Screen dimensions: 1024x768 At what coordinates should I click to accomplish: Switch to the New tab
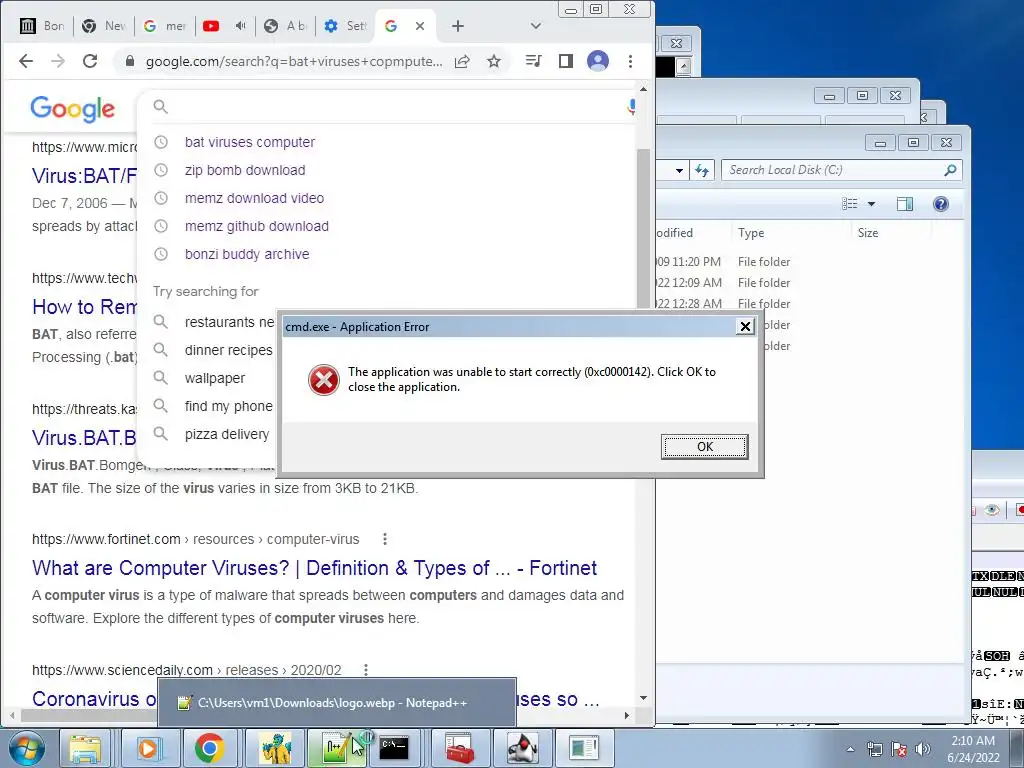104,26
